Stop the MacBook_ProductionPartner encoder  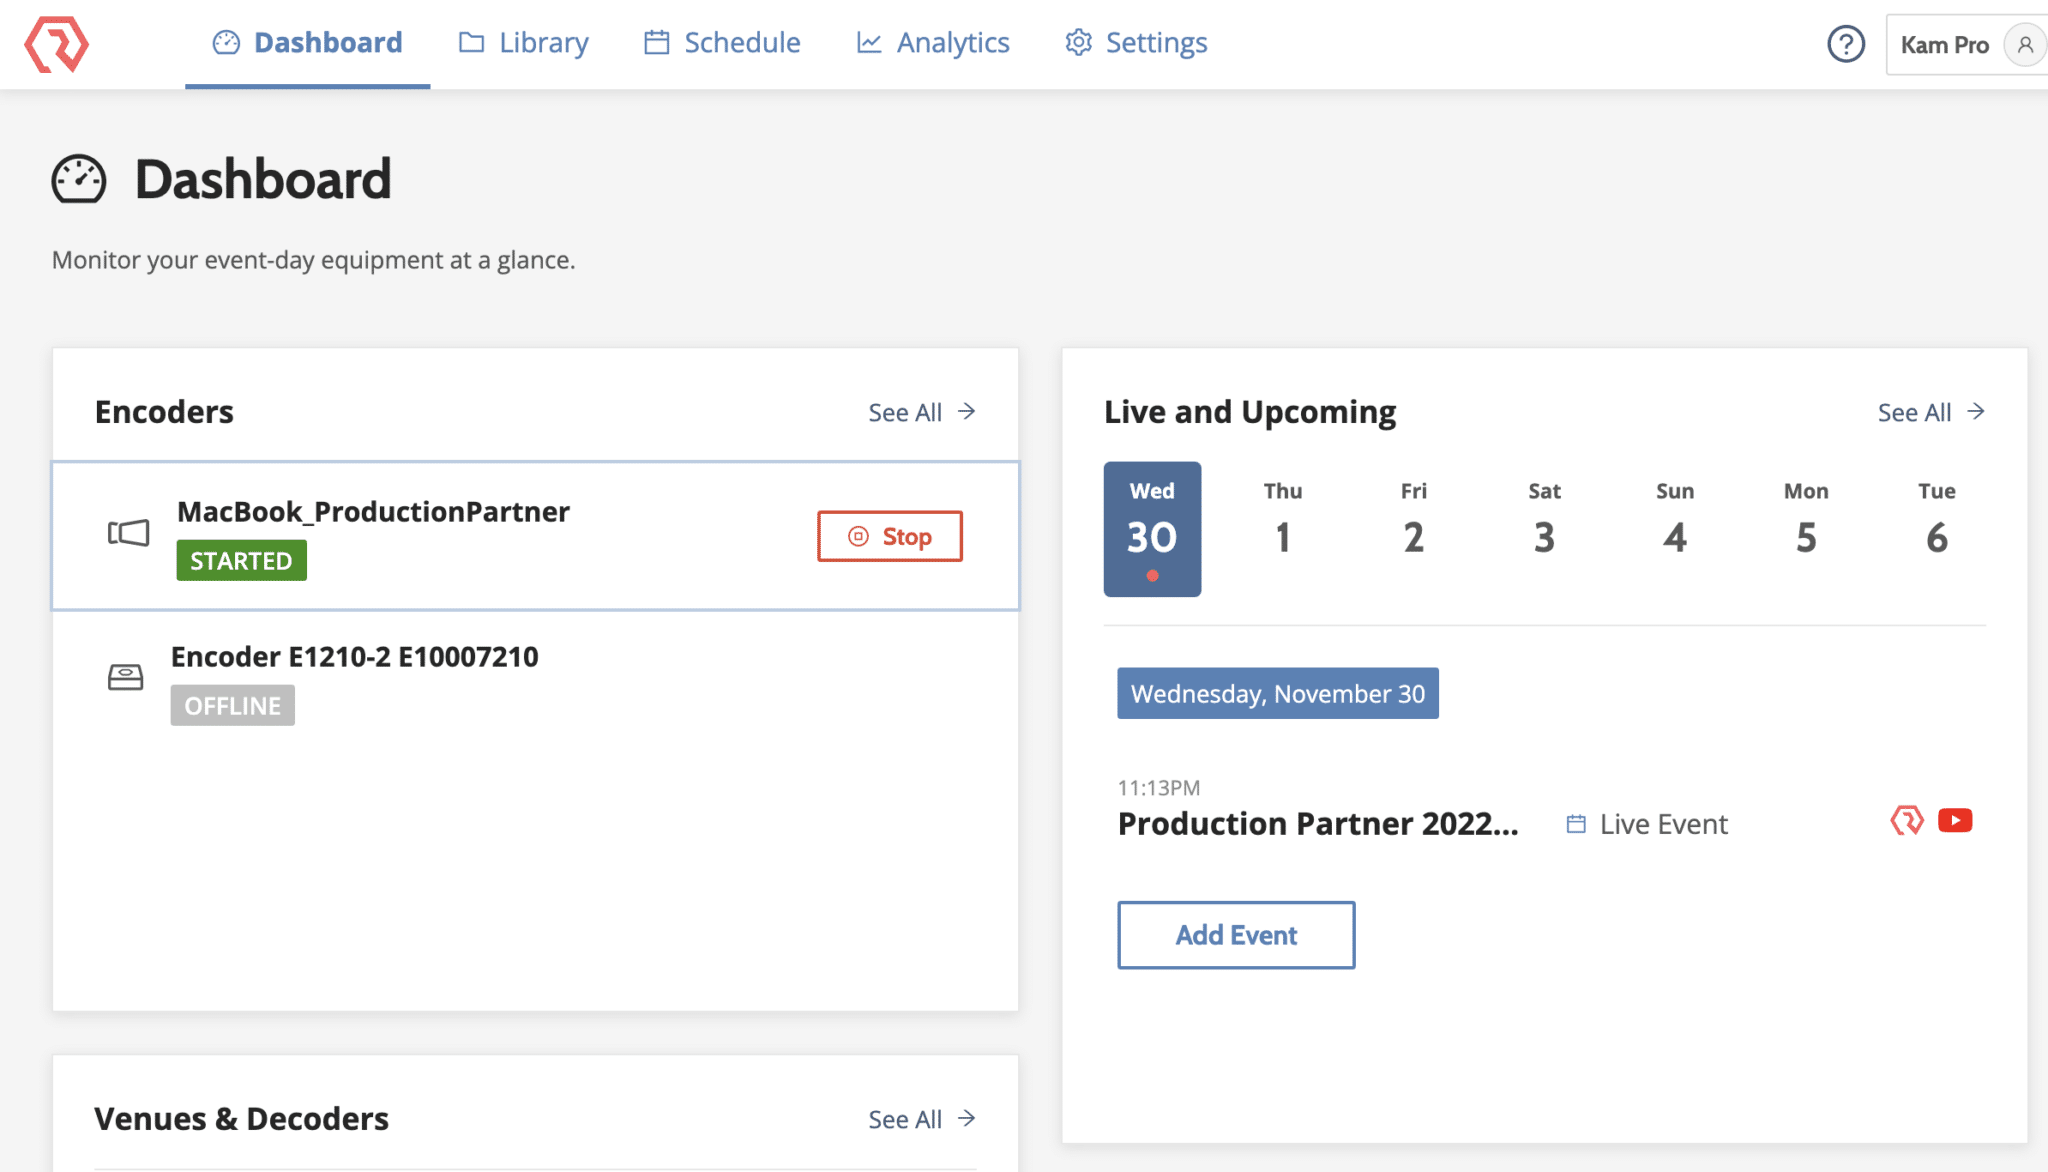[889, 537]
